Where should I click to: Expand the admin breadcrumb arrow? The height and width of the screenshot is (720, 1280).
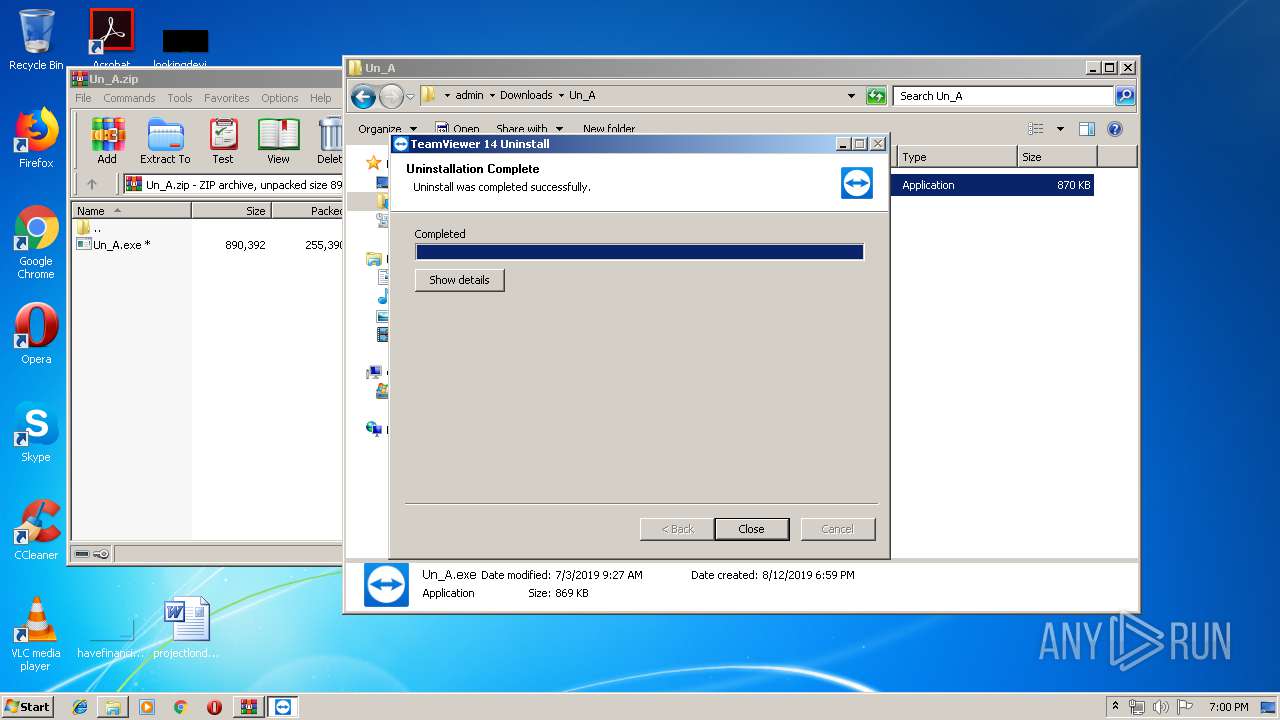pos(491,96)
